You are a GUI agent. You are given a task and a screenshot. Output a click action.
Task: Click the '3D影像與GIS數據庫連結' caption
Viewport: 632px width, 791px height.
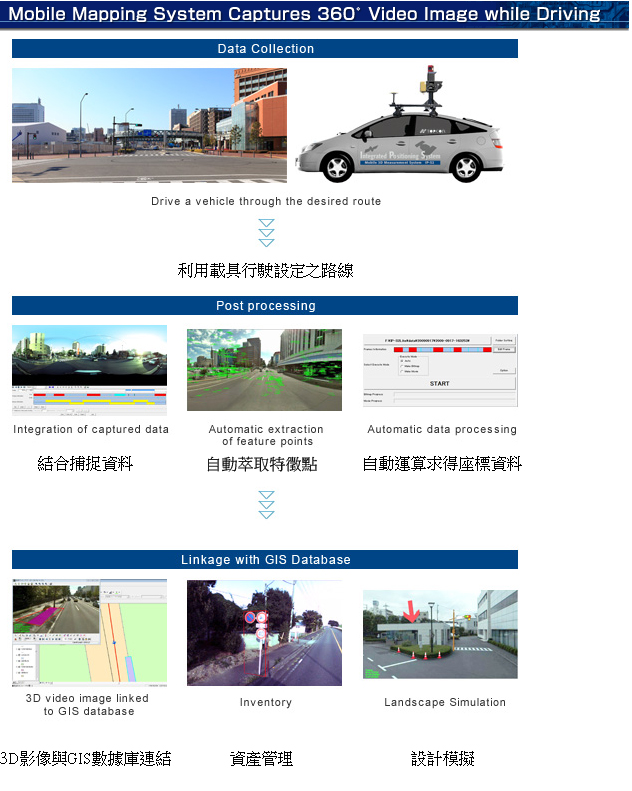pyautogui.click(x=86, y=759)
